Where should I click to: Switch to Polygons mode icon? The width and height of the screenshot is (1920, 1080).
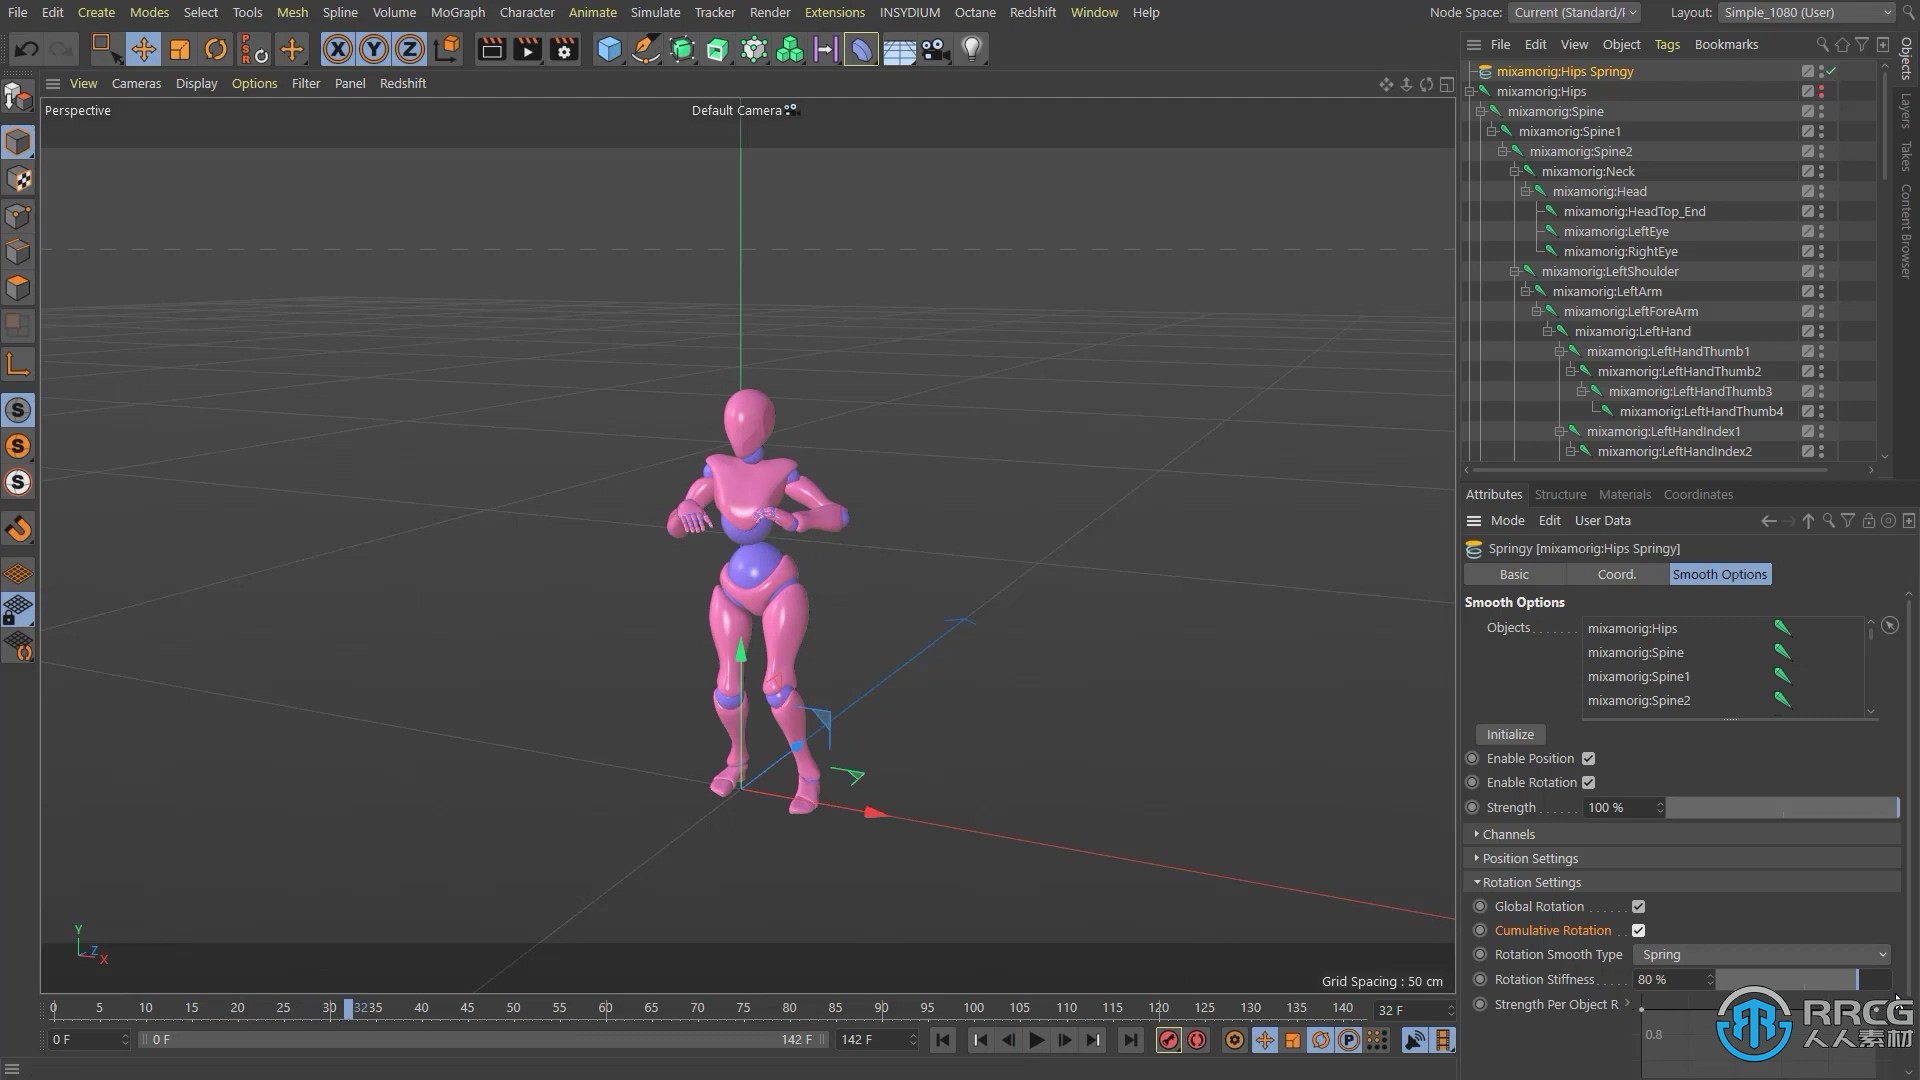[x=18, y=288]
